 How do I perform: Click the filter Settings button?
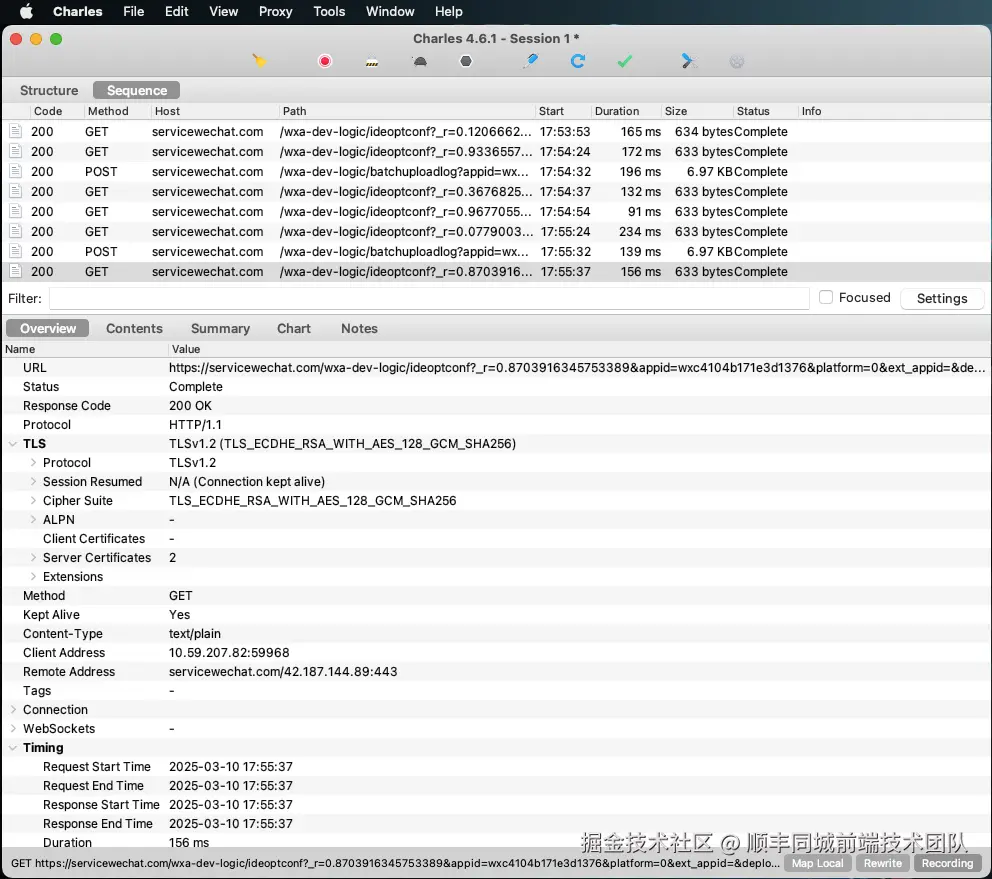pos(941,298)
